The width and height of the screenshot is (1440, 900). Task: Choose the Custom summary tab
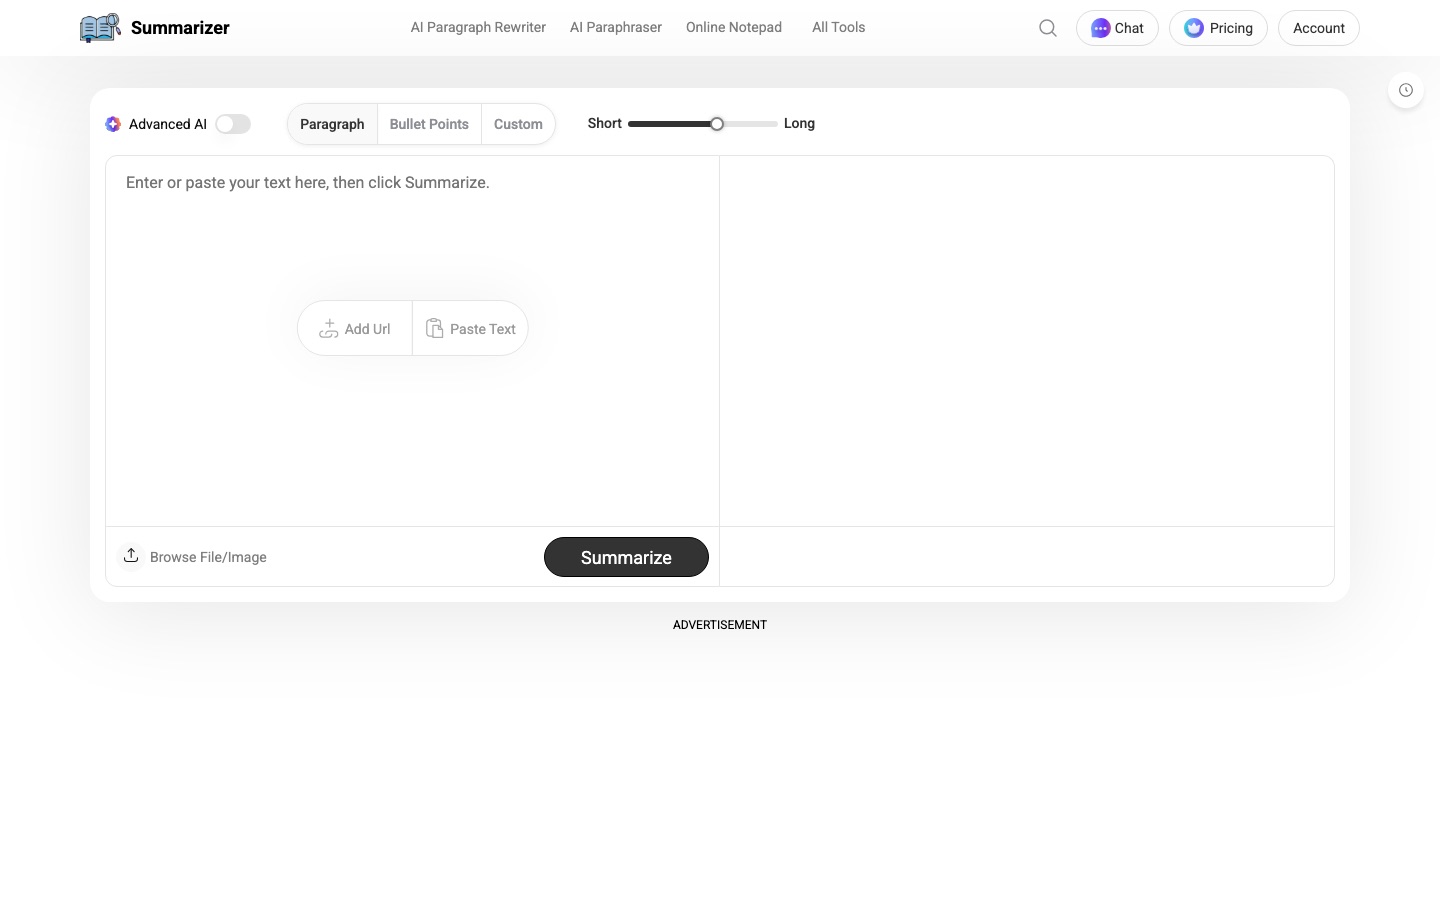518,124
